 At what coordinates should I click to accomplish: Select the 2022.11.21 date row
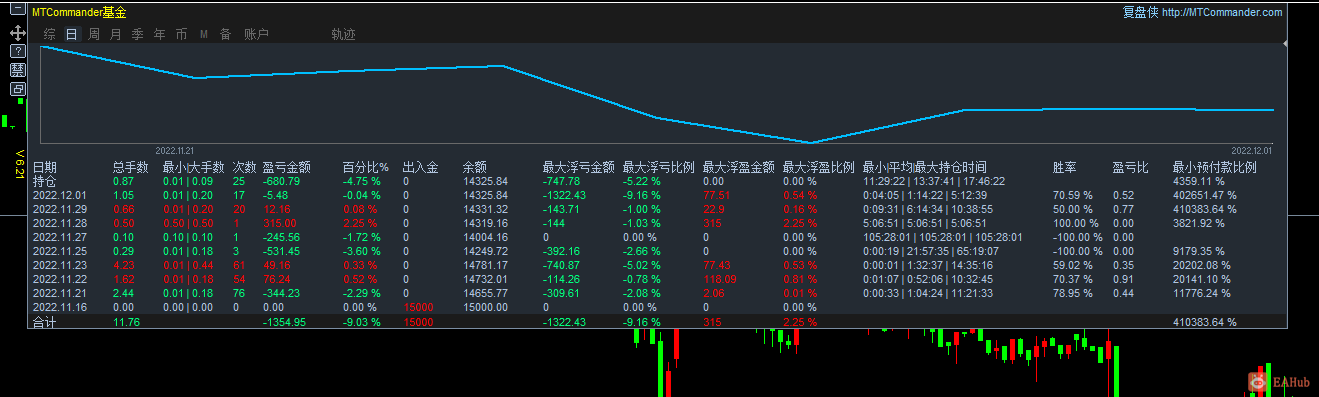(x=60, y=293)
